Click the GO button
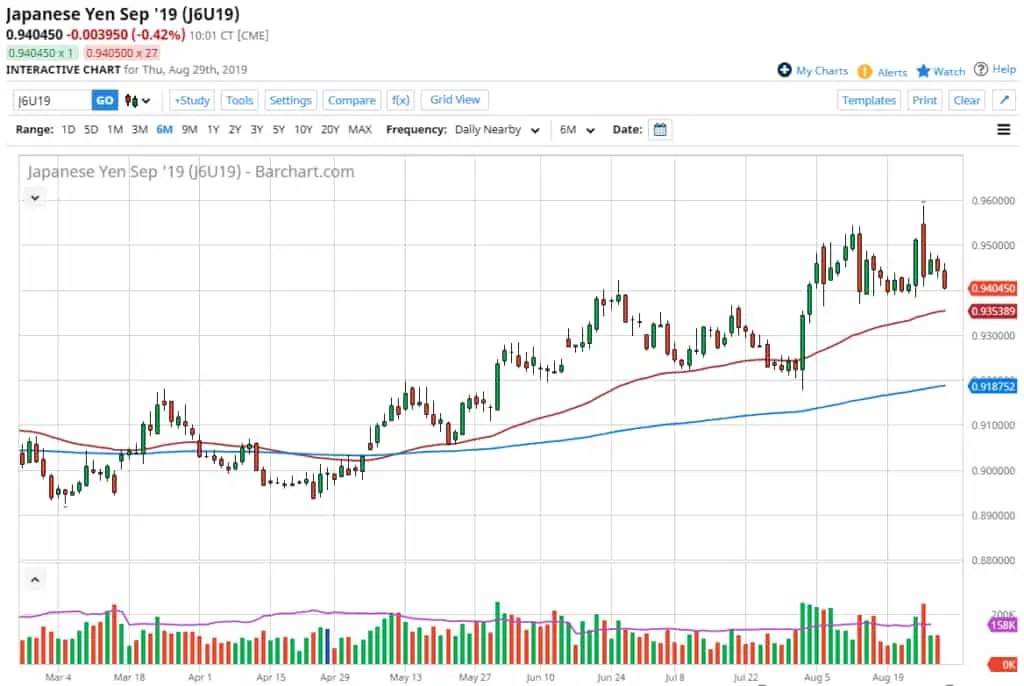 pos(104,100)
